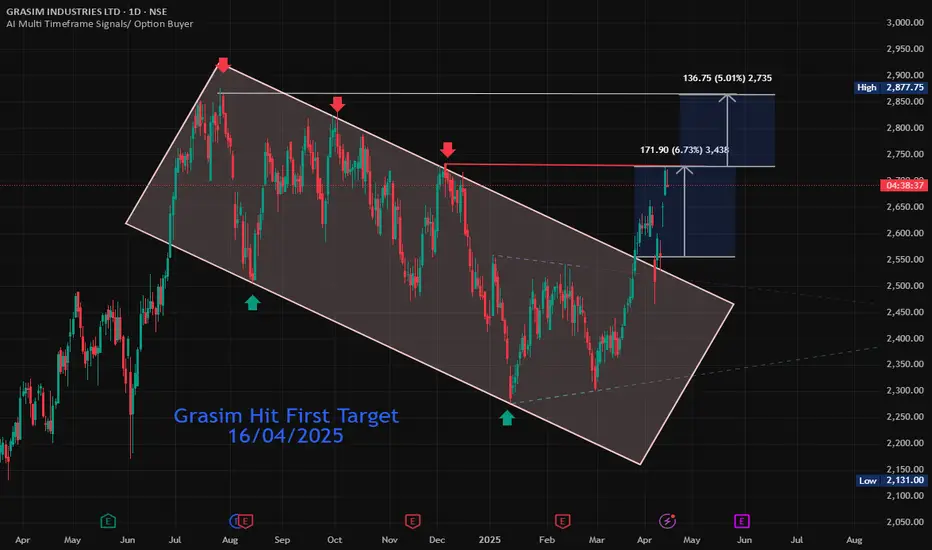This screenshot has height=550, width=932.
Task: Click the Sep label on time axis
Action: click(282, 540)
